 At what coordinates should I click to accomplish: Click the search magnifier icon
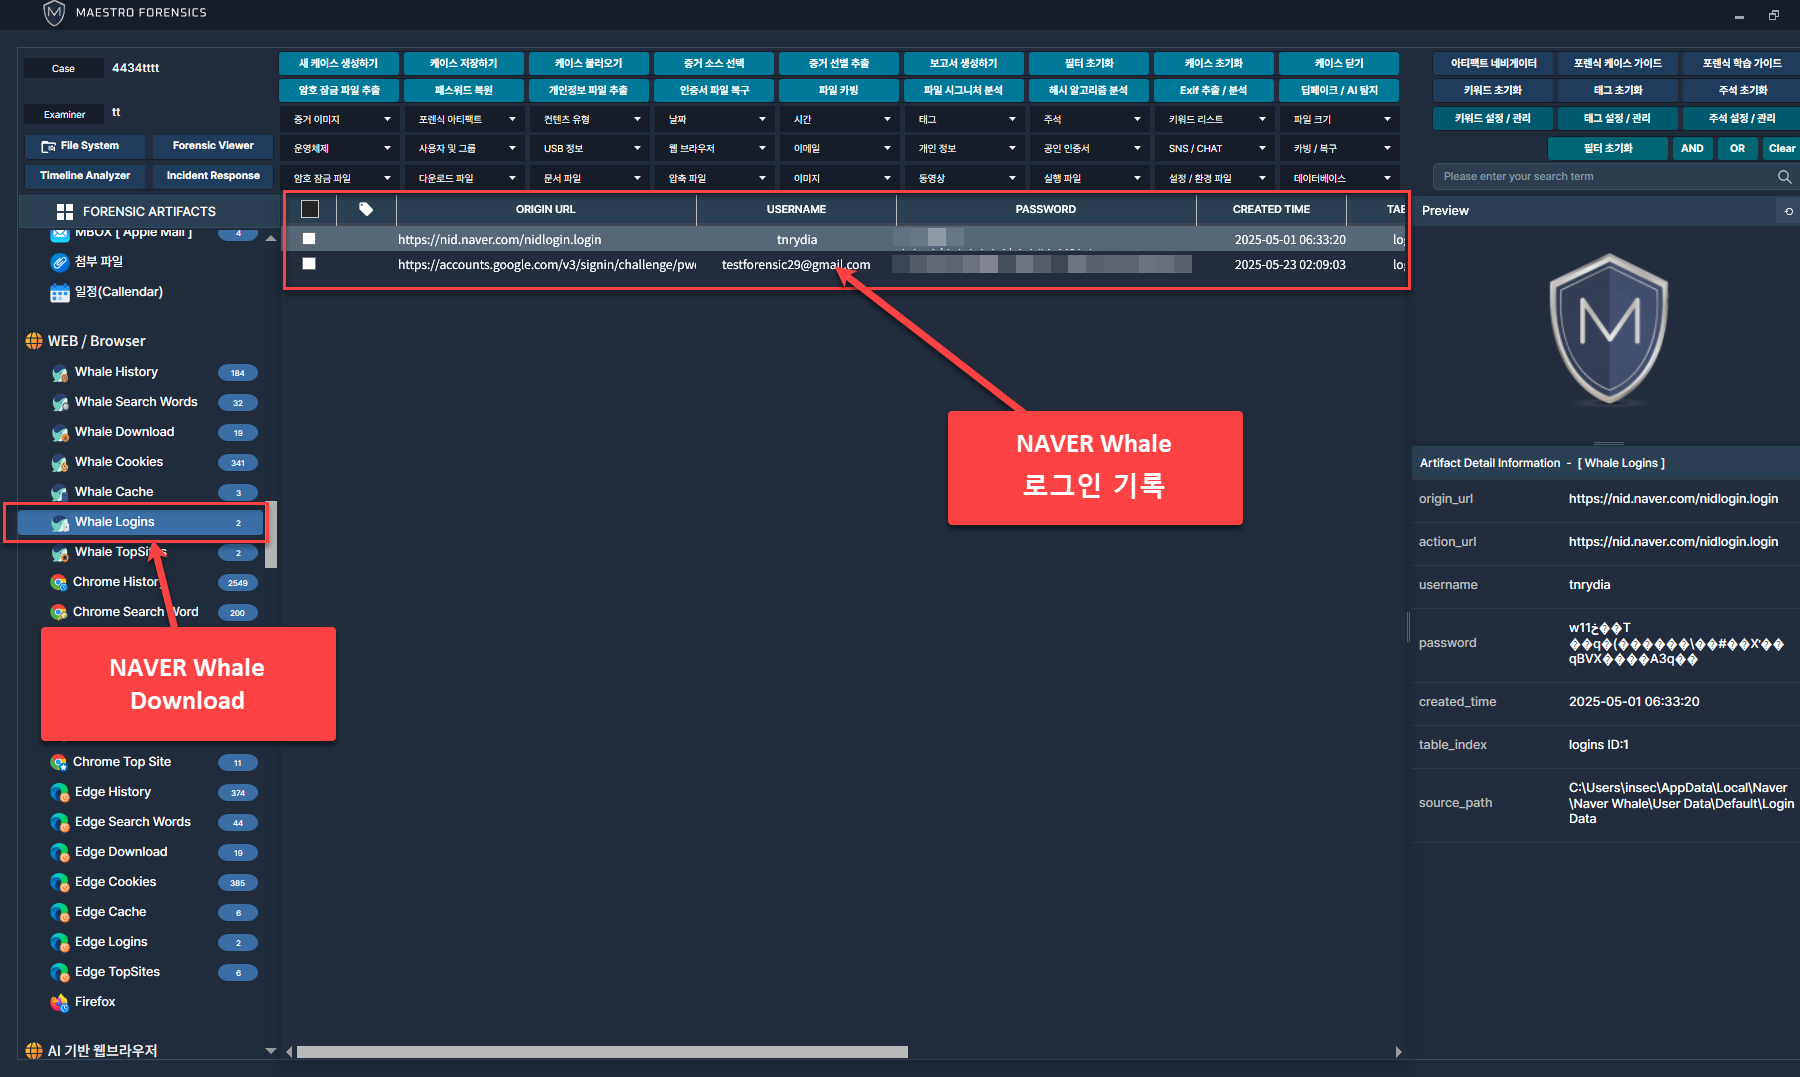(1784, 177)
